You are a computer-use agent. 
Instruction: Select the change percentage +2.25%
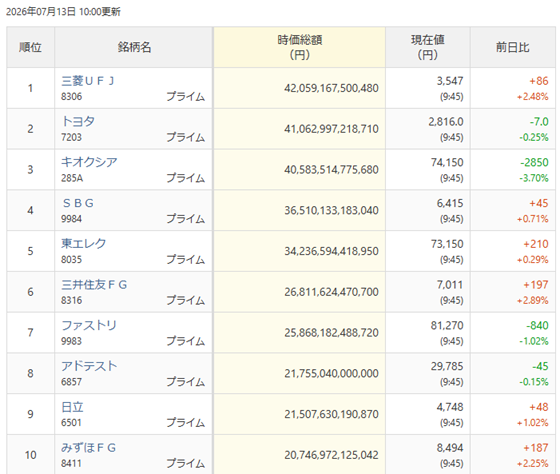[533, 463]
